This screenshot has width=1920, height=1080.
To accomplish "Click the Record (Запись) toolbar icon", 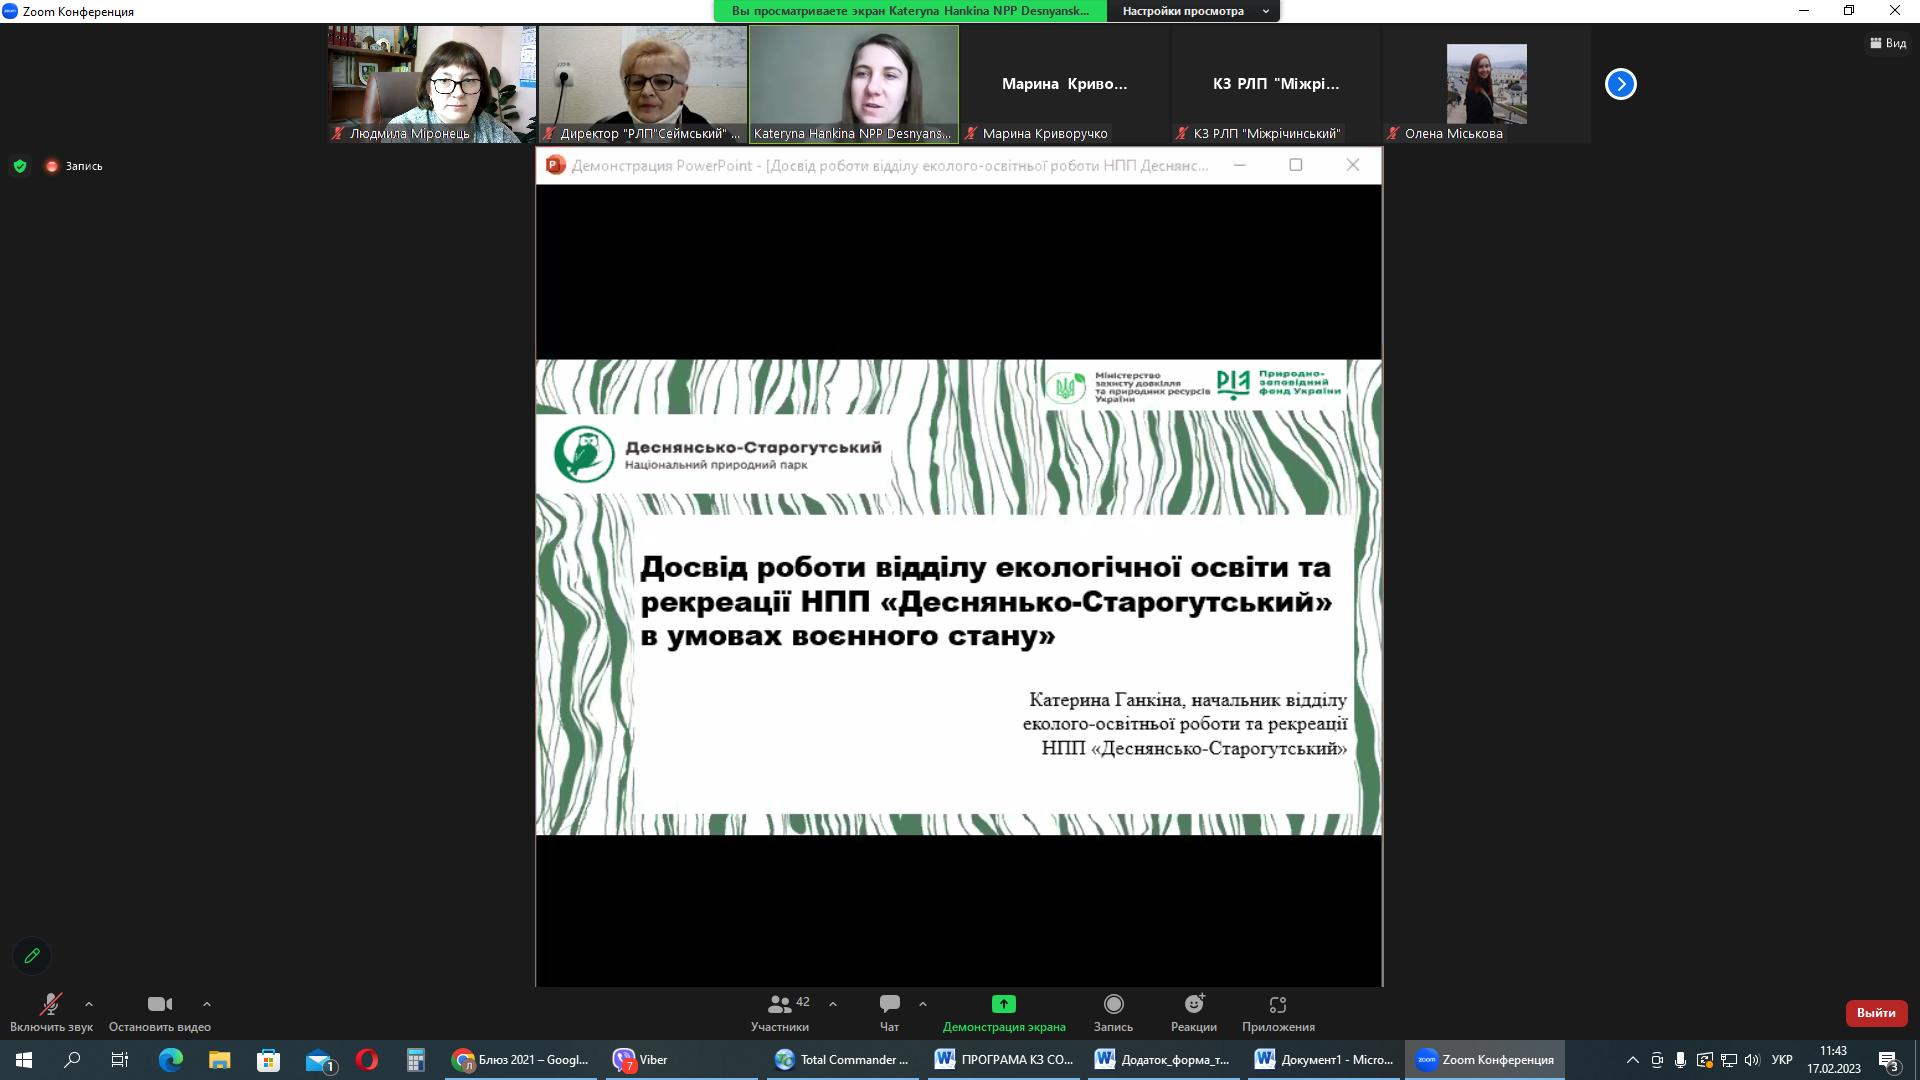I will click(x=1113, y=1004).
